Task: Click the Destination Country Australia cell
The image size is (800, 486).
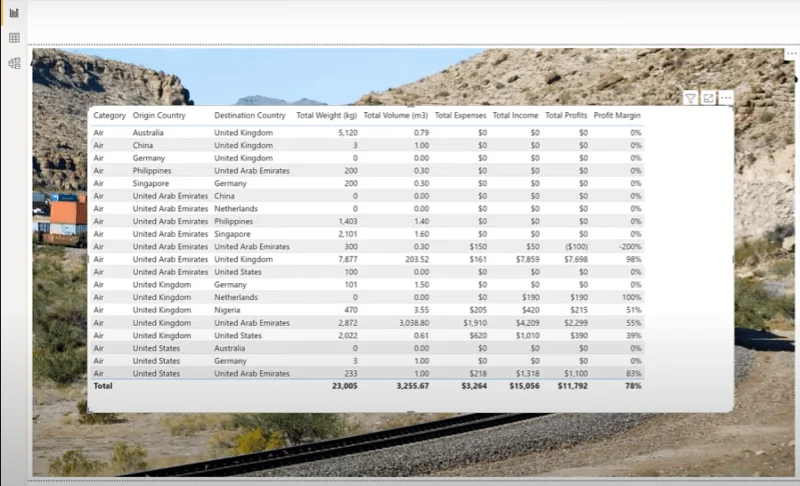Action: pyautogui.click(x=230, y=348)
